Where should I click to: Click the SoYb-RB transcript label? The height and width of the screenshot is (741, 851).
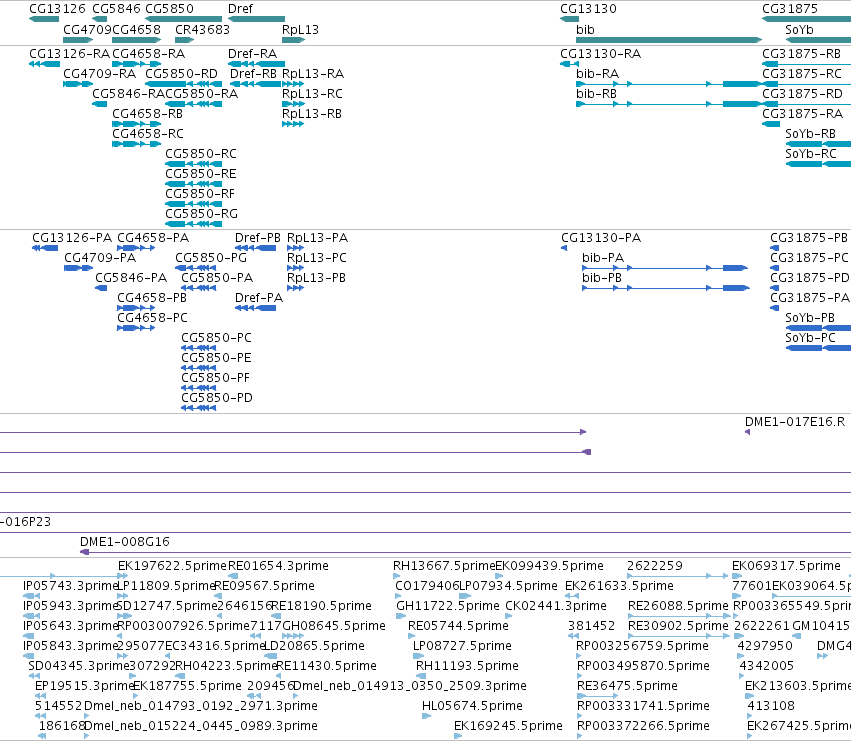(x=810, y=134)
